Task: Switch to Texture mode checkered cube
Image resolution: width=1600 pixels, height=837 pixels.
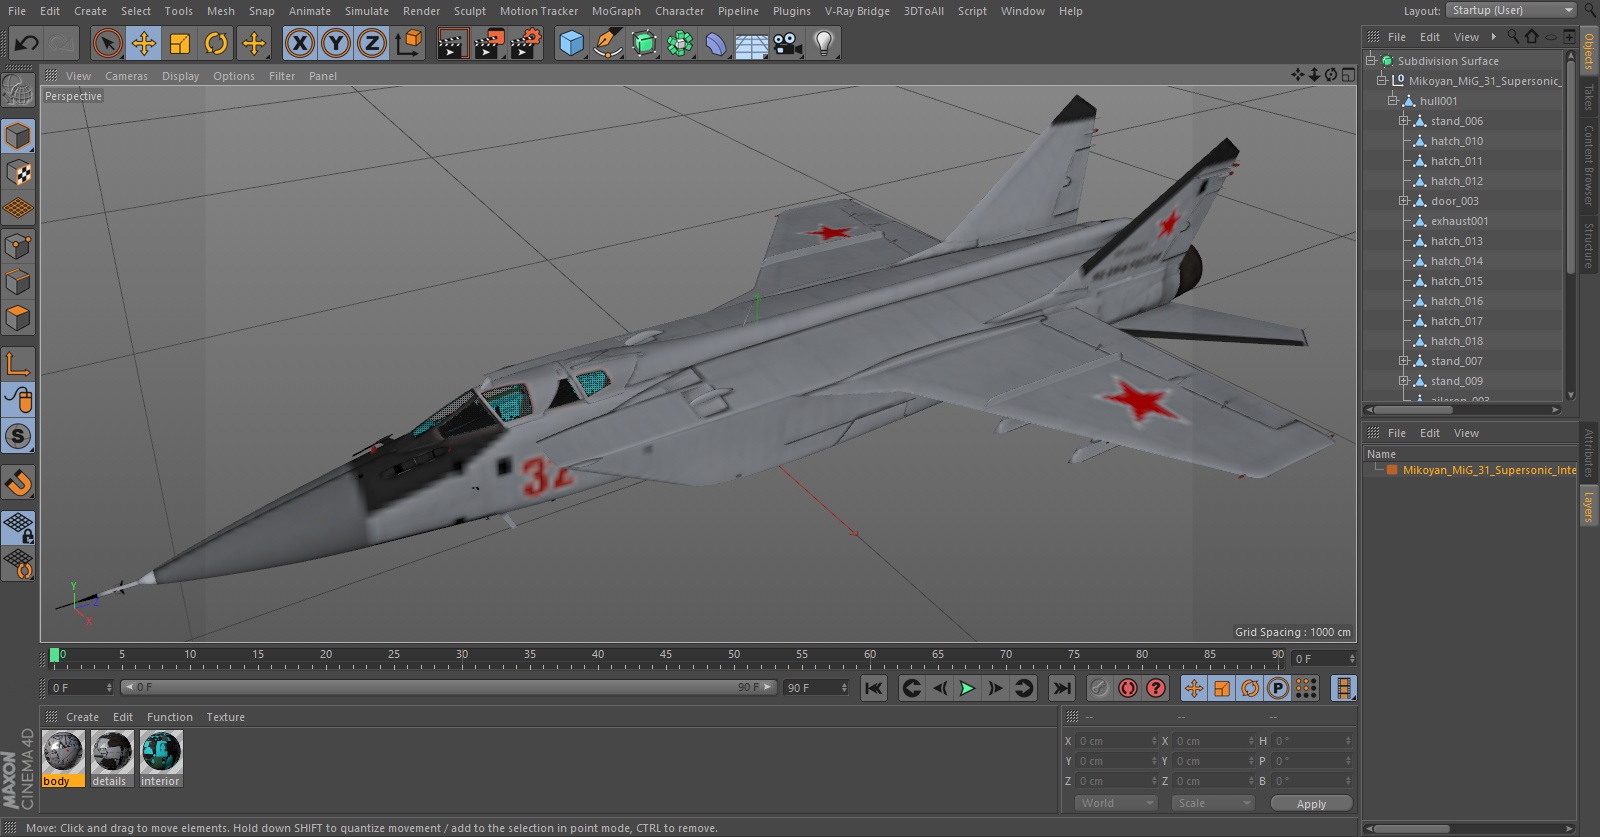Action: click(x=18, y=173)
